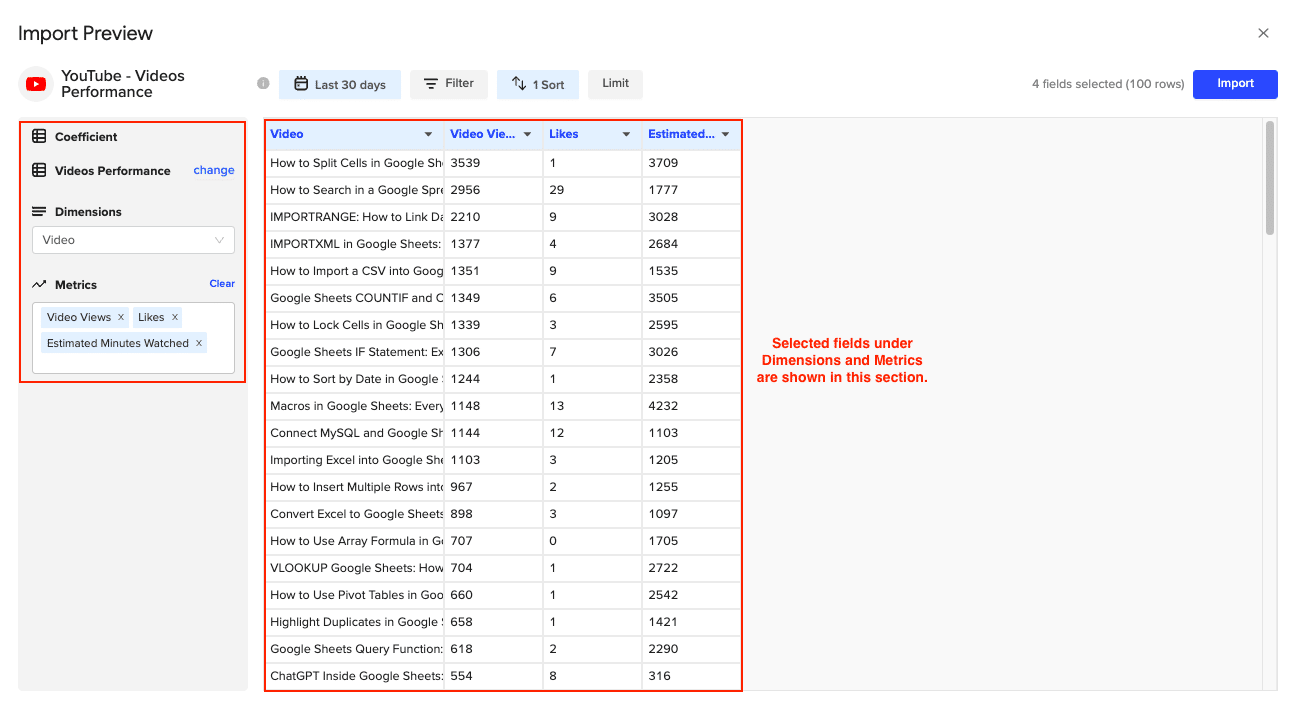The image size is (1297, 709).
Task: Open the Estimated column dropdown arrow
Action: (x=725, y=134)
